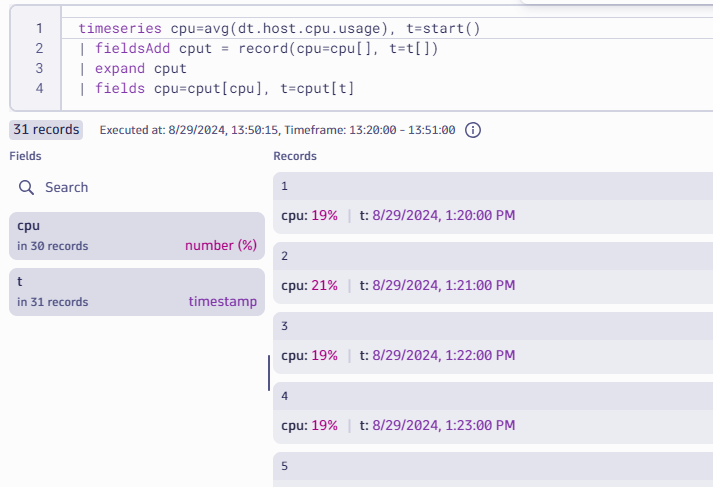Open record number 4 header row
Image resolution: width=713 pixels, height=487 pixels.
[492, 396]
